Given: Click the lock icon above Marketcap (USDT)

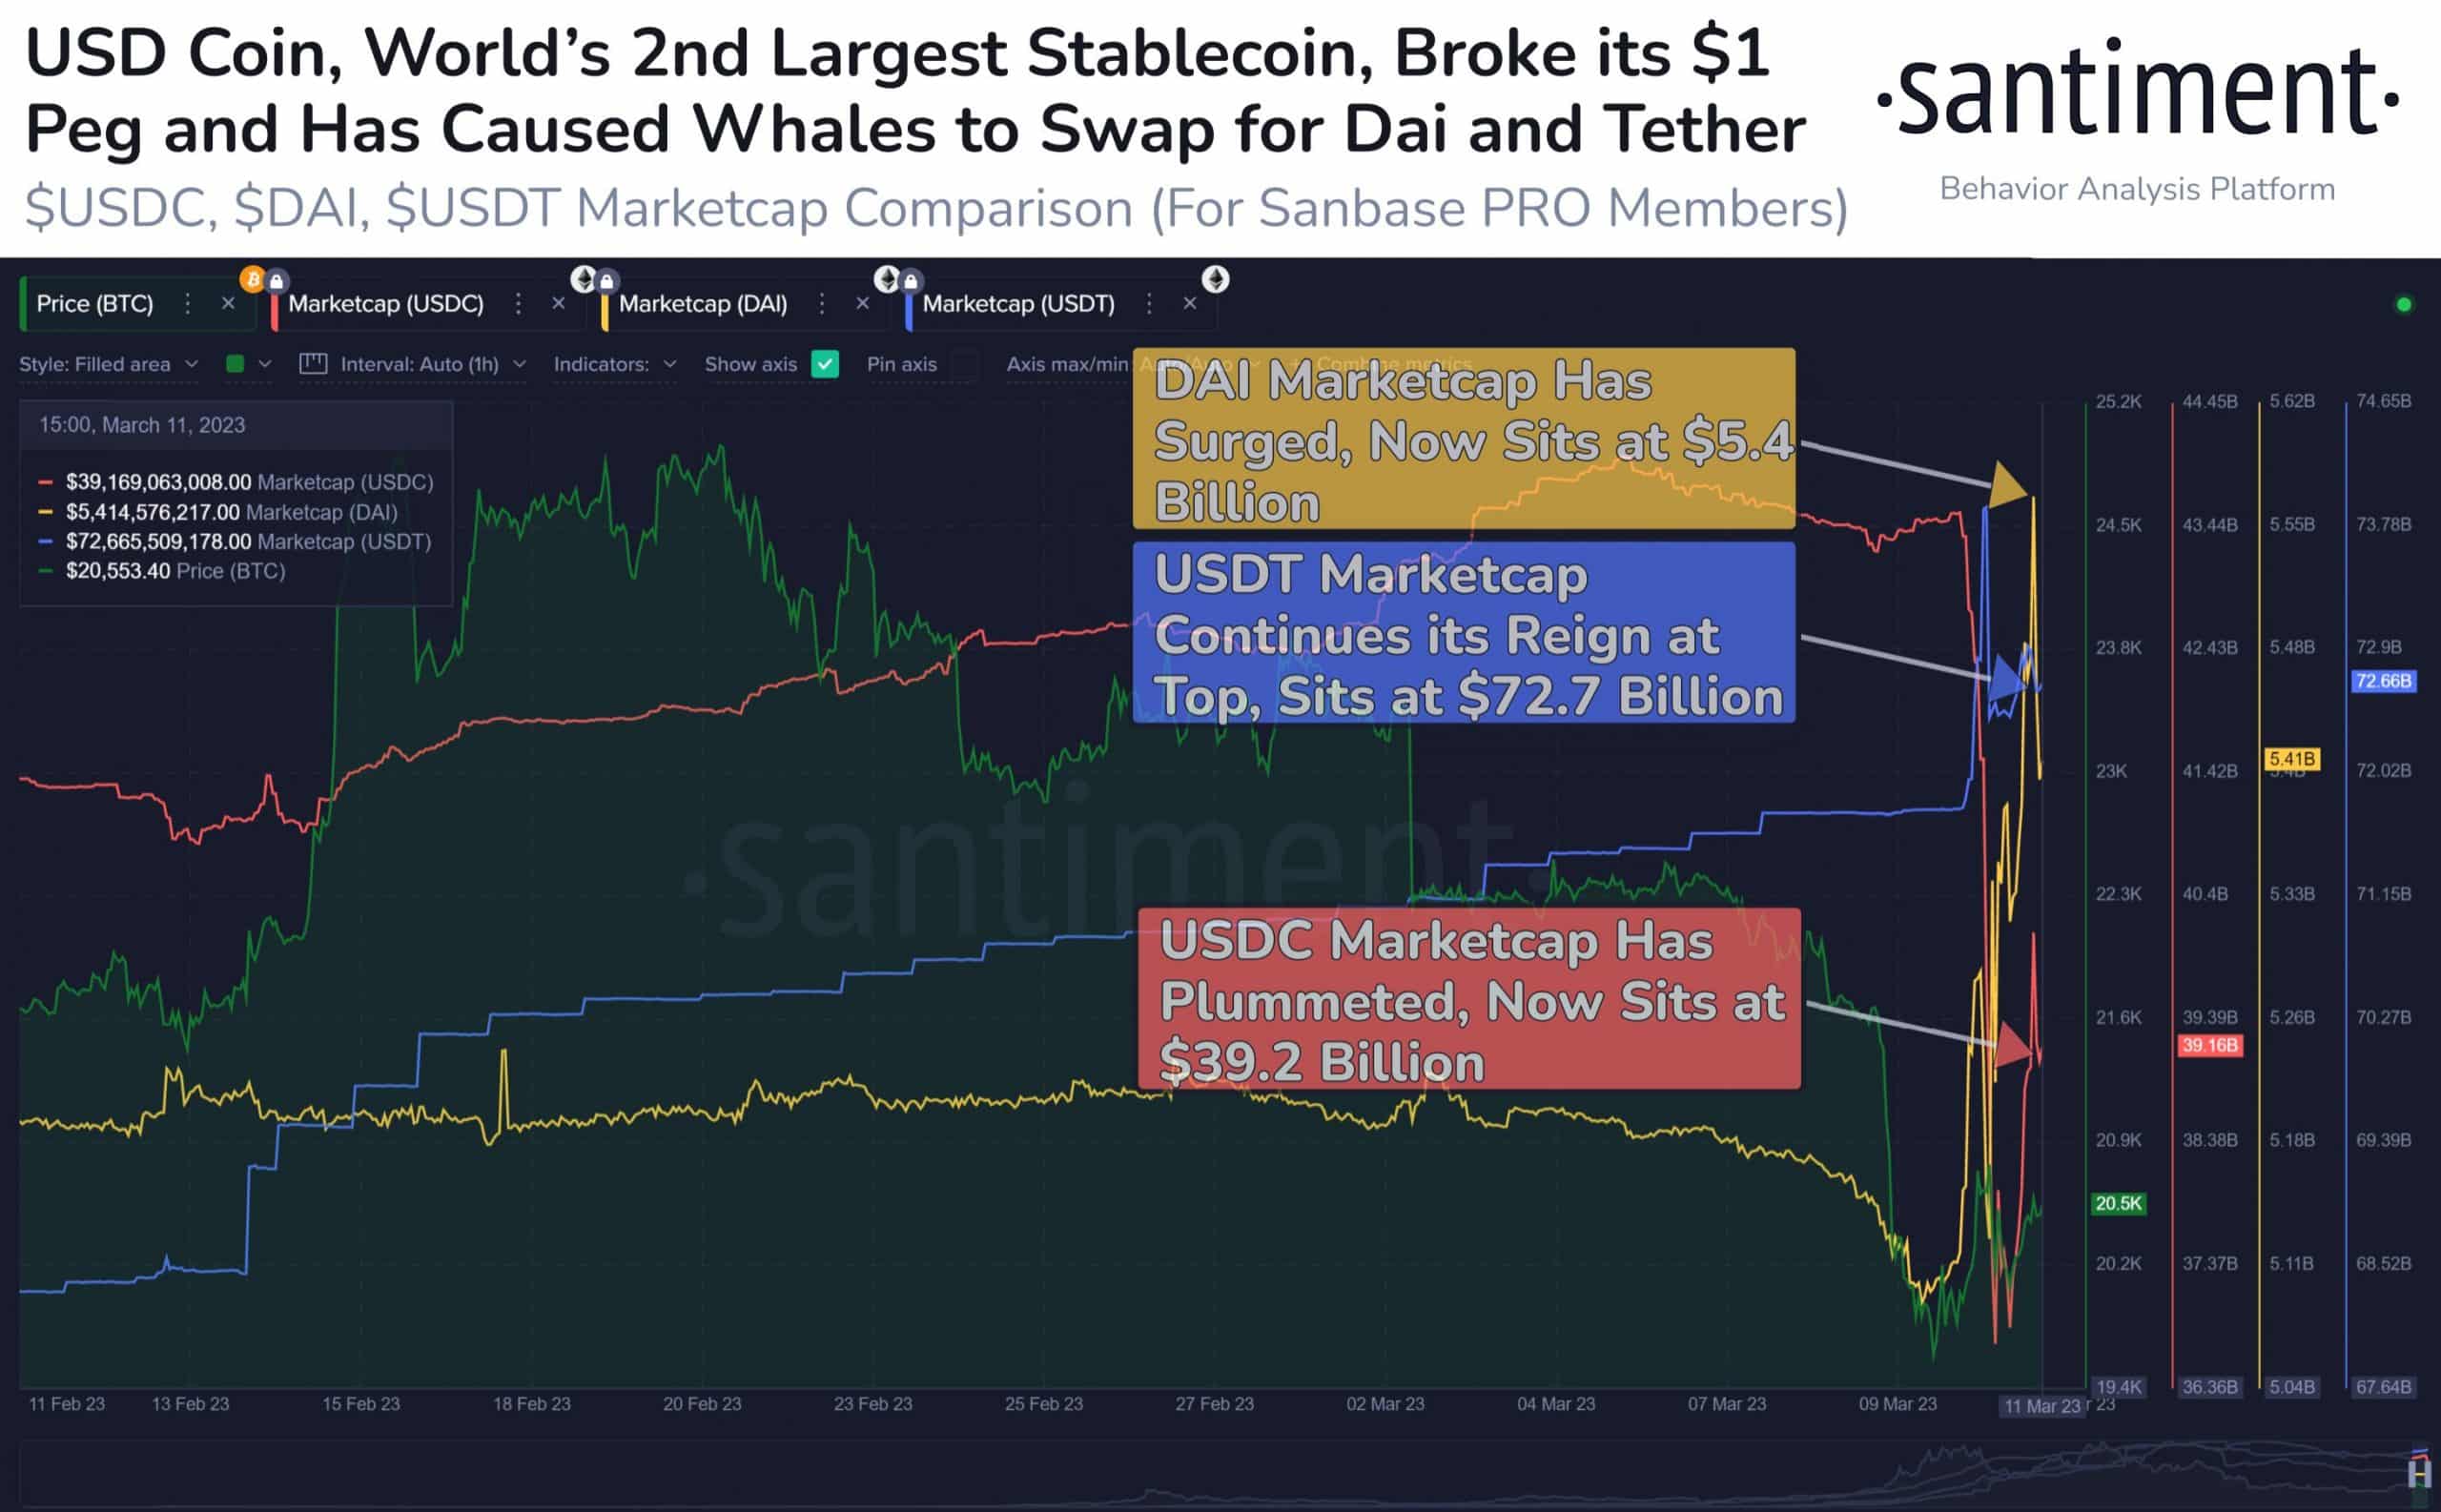Looking at the screenshot, I should coord(910,281).
